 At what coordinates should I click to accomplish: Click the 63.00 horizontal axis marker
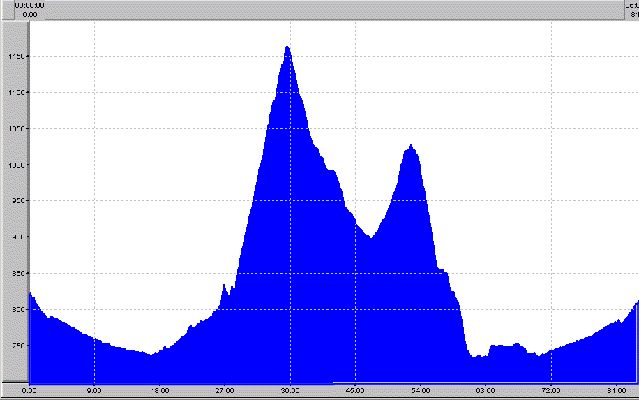coord(486,390)
